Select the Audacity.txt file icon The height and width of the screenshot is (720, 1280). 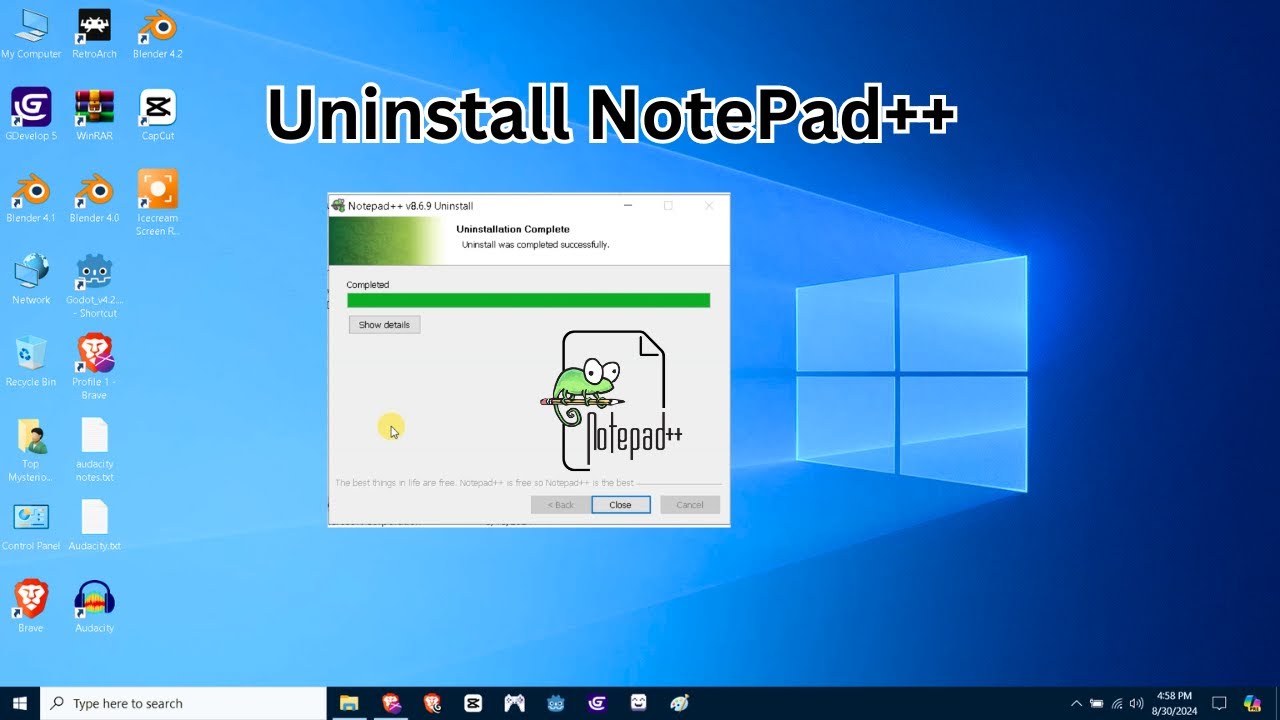94,525
